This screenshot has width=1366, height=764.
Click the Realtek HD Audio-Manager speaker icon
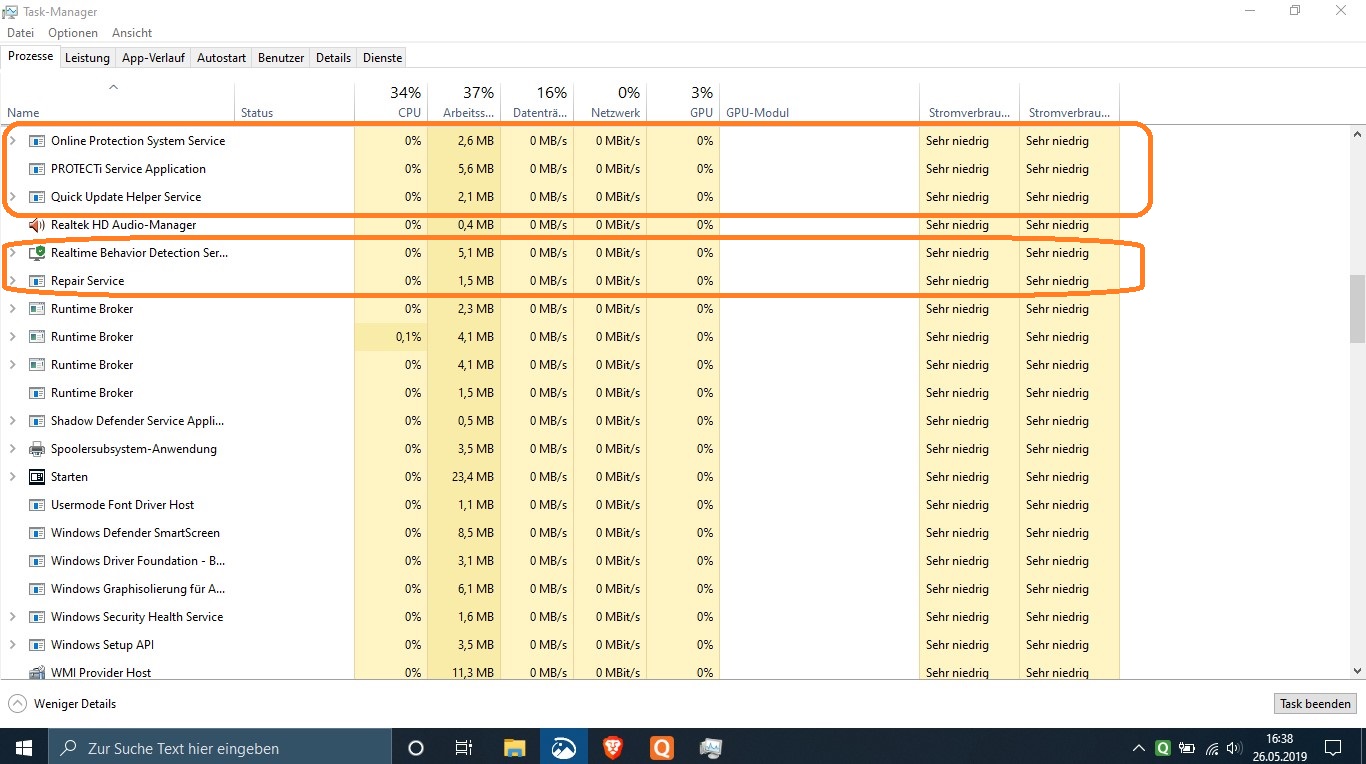37,225
